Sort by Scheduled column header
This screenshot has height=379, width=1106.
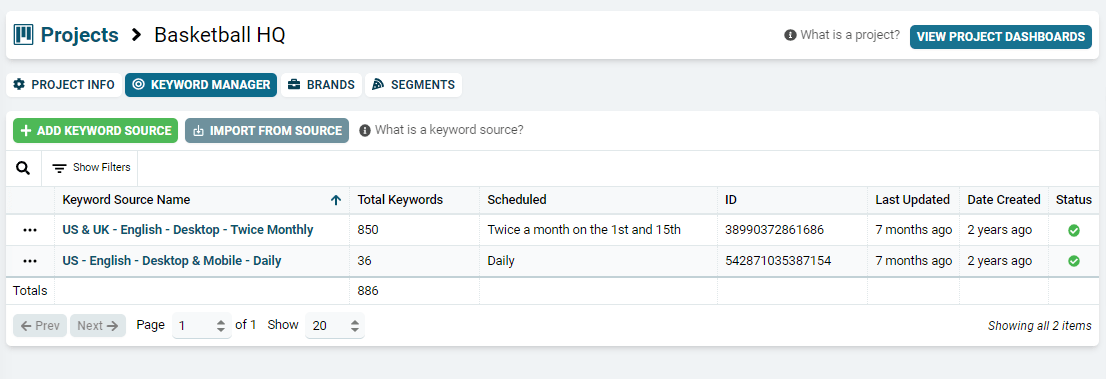click(516, 200)
